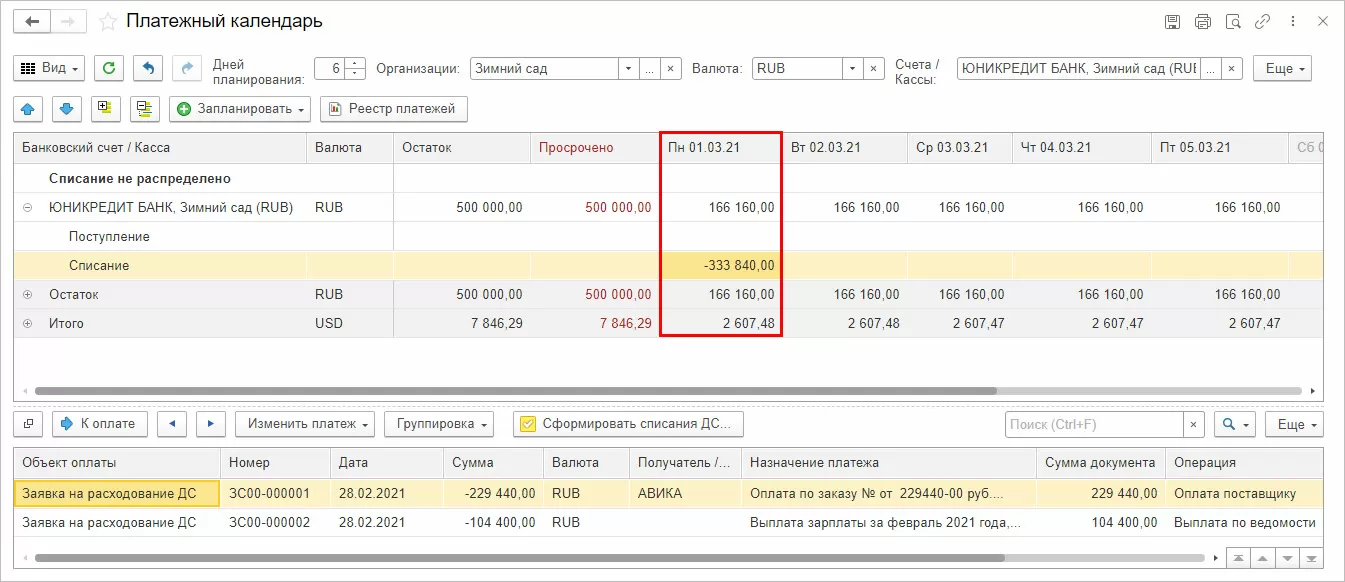Click the Сумма документа column header
Screen dimensions: 1345x582
tap(1100, 463)
